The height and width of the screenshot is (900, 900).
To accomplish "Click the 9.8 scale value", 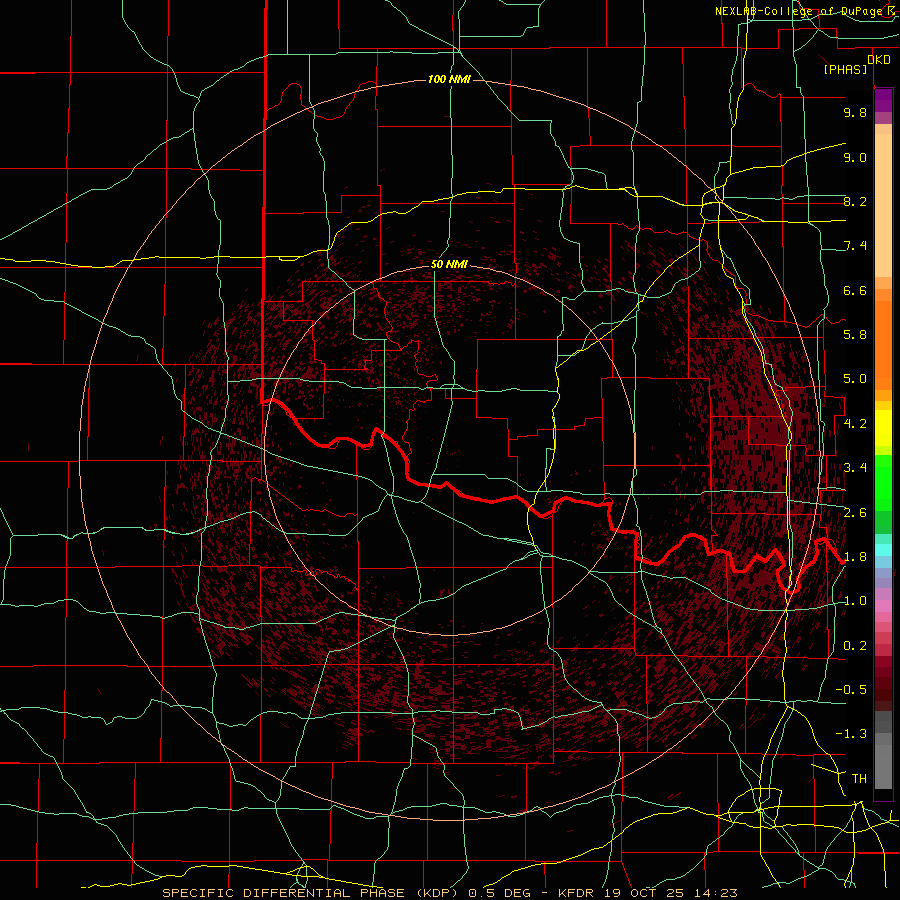I will (855, 112).
